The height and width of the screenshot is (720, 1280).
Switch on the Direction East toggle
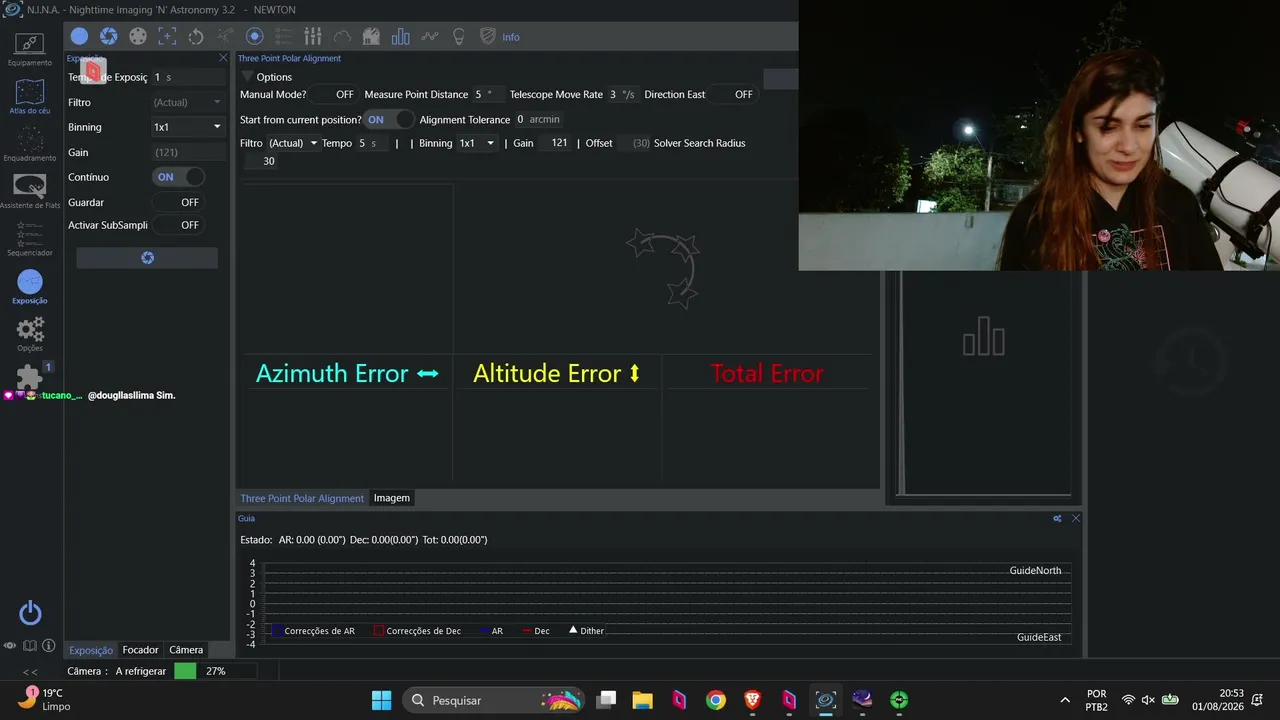pyautogui.click(x=732, y=94)
